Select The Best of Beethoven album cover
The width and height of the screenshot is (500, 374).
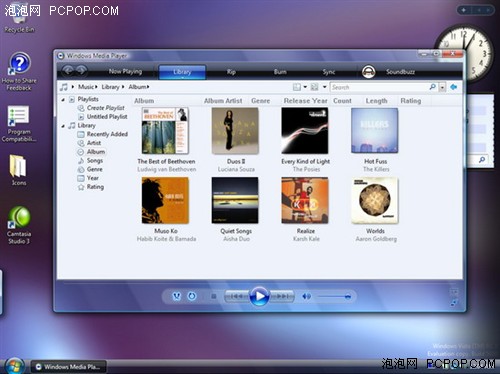pyautogui.click(x=165, y=131)
